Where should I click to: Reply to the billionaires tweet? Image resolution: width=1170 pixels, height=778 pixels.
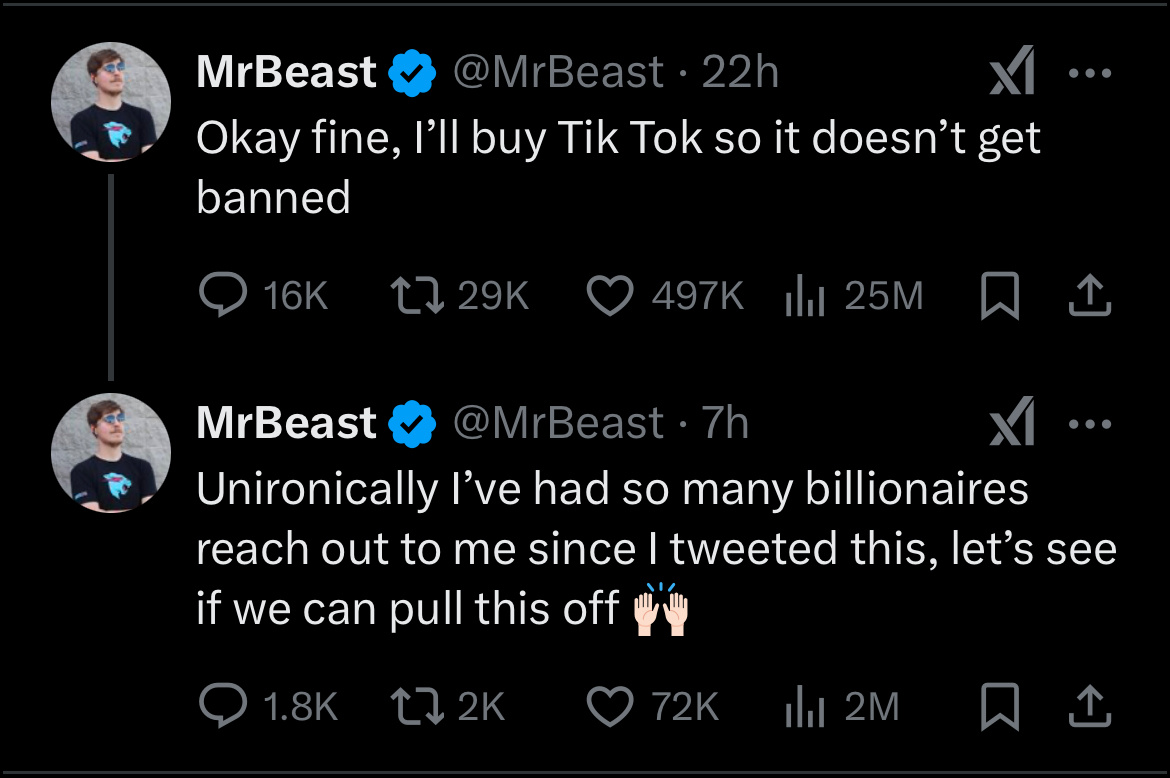(222, 707)
